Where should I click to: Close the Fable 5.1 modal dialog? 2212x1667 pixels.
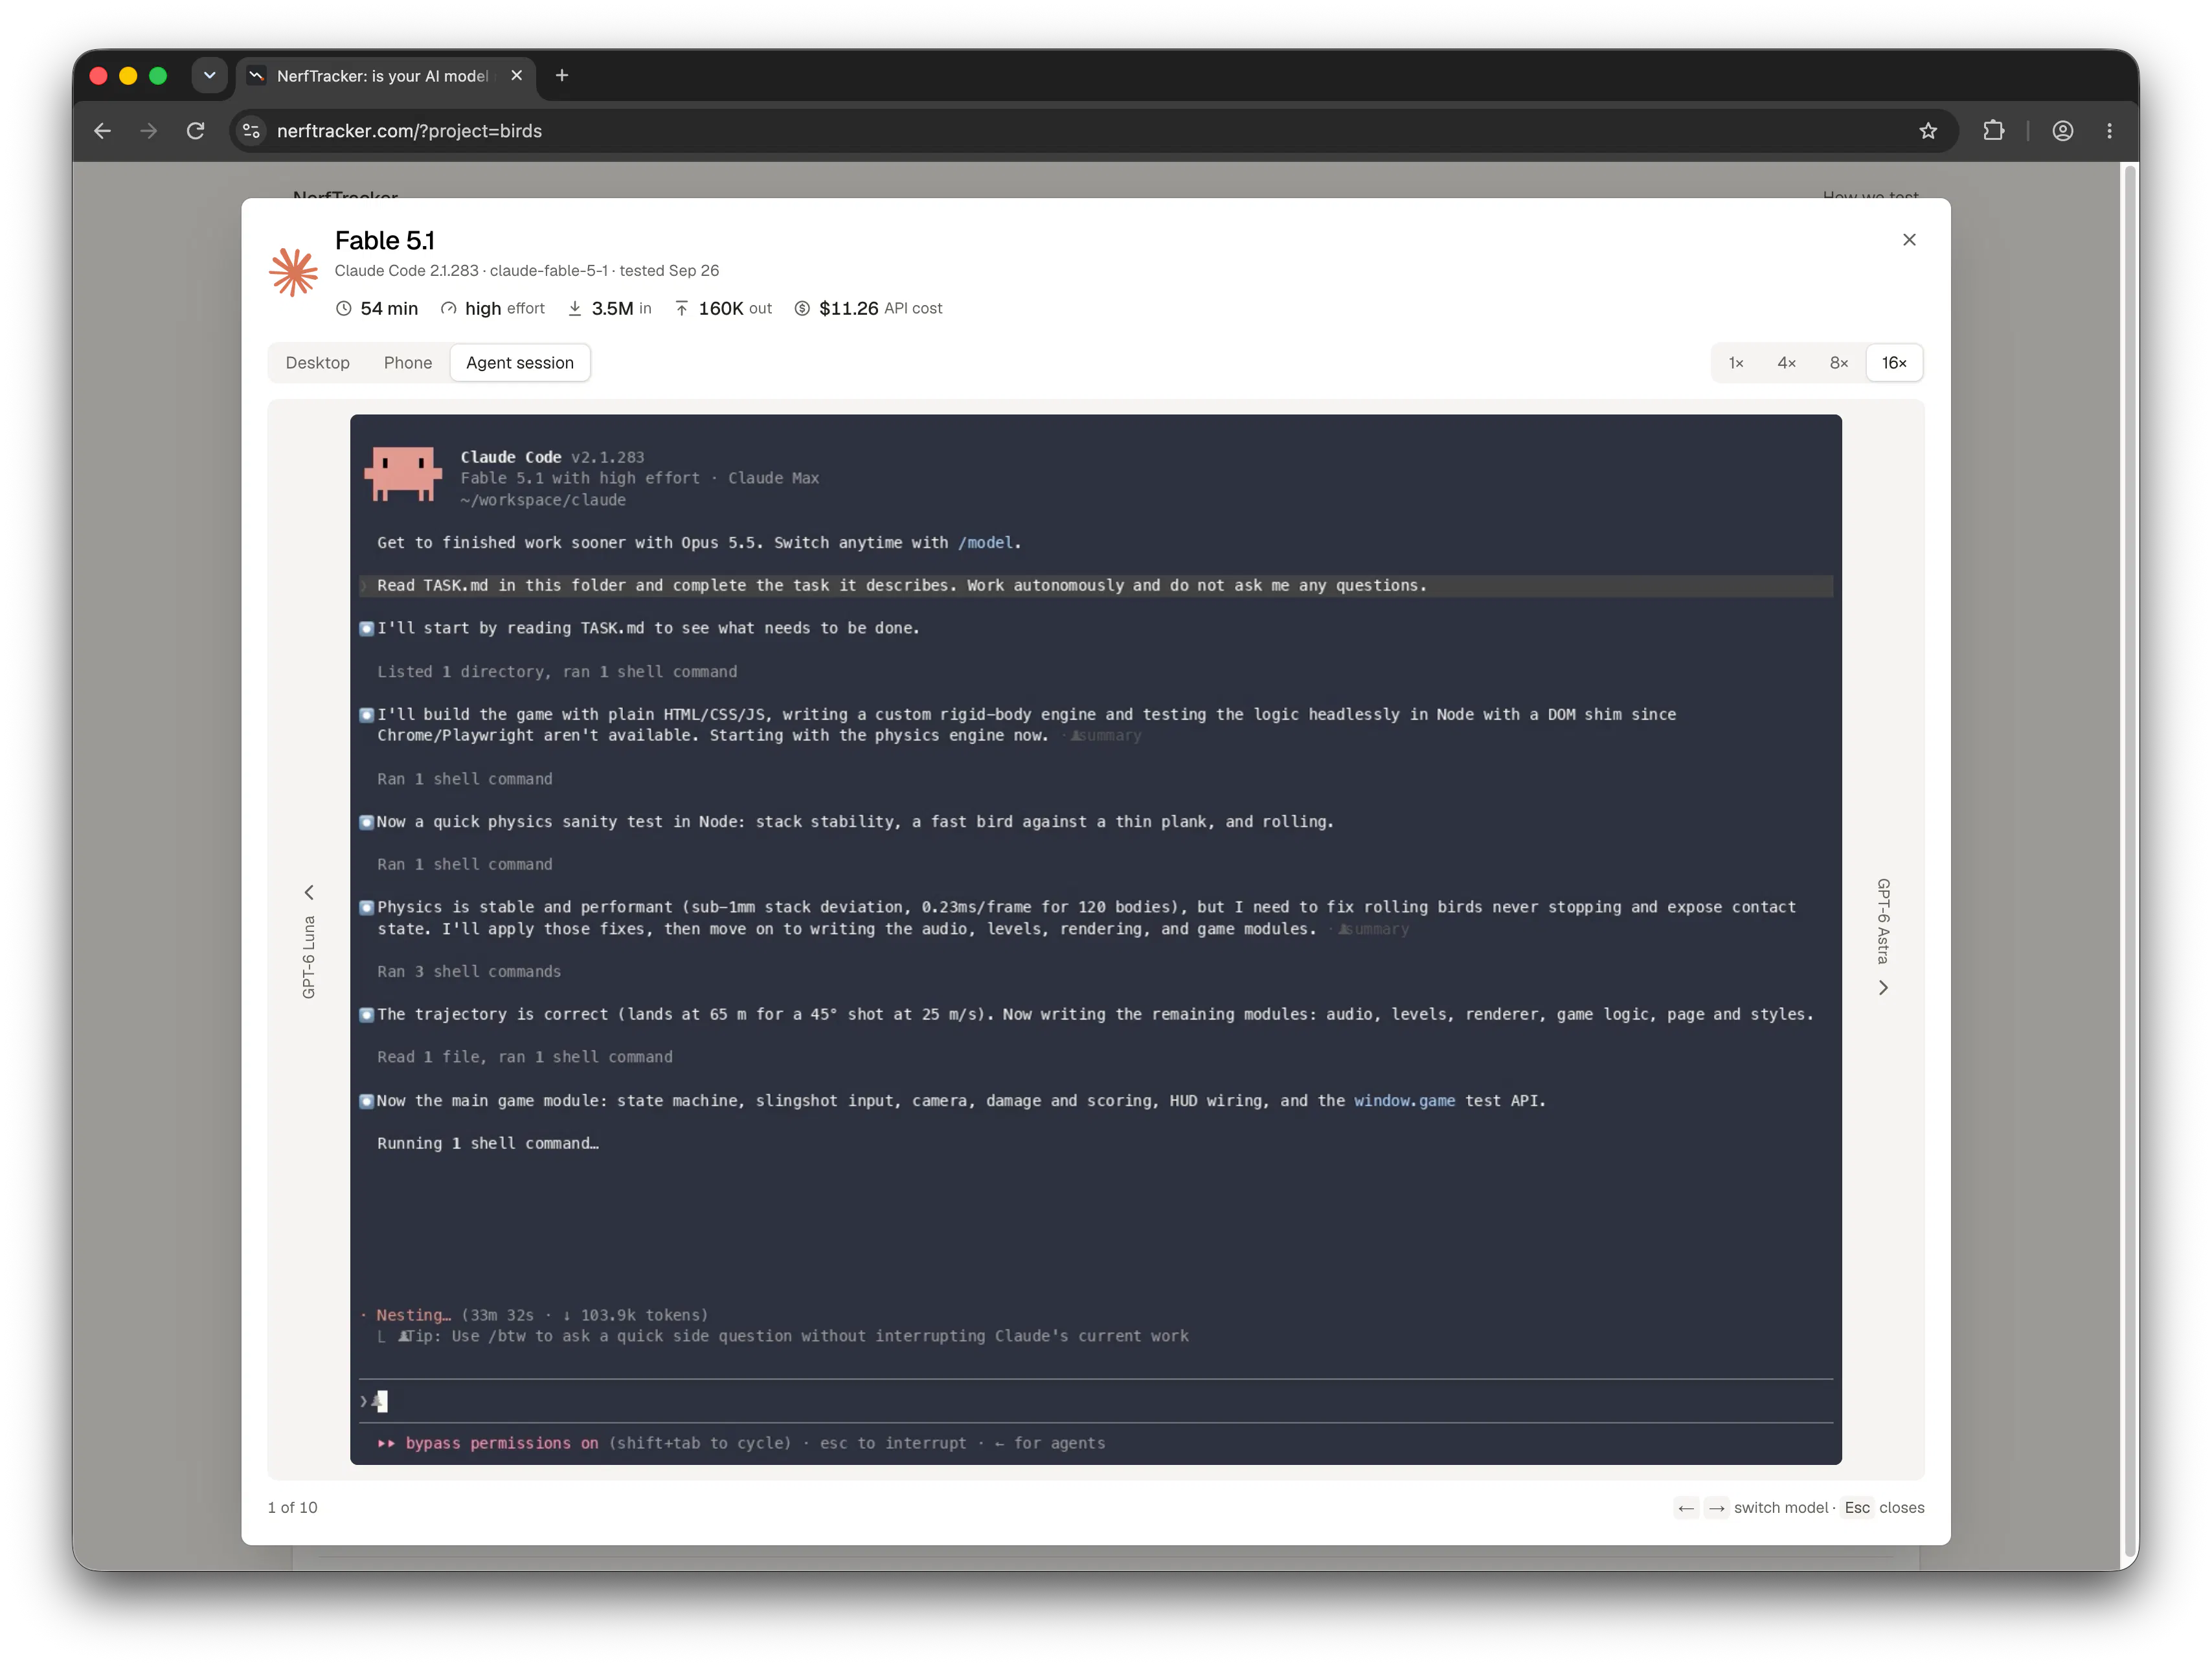pyautogui.click(x=1908, y=240)
